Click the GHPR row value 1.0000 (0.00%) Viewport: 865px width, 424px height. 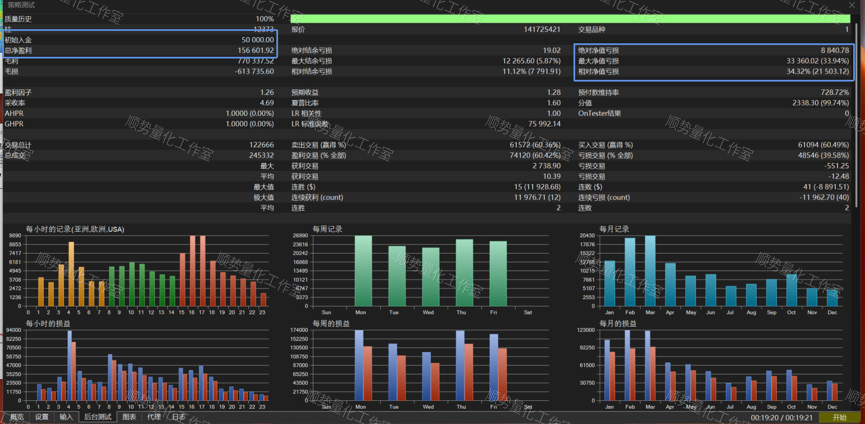[x=250, y=124]
